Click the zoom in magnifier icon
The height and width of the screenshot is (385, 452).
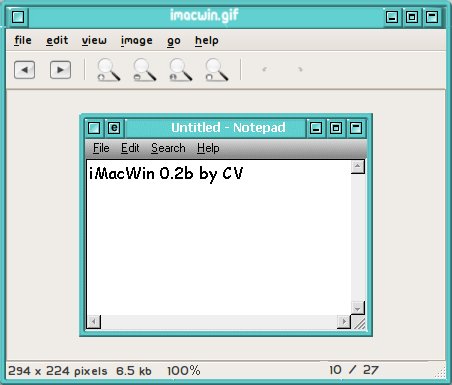108,70
